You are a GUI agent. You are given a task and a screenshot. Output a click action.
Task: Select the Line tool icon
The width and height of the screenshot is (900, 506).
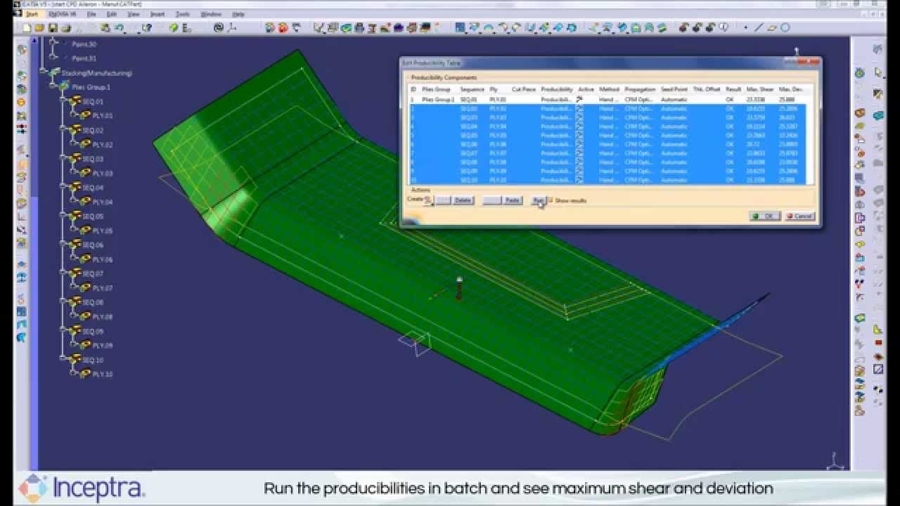tap(758, 28)
